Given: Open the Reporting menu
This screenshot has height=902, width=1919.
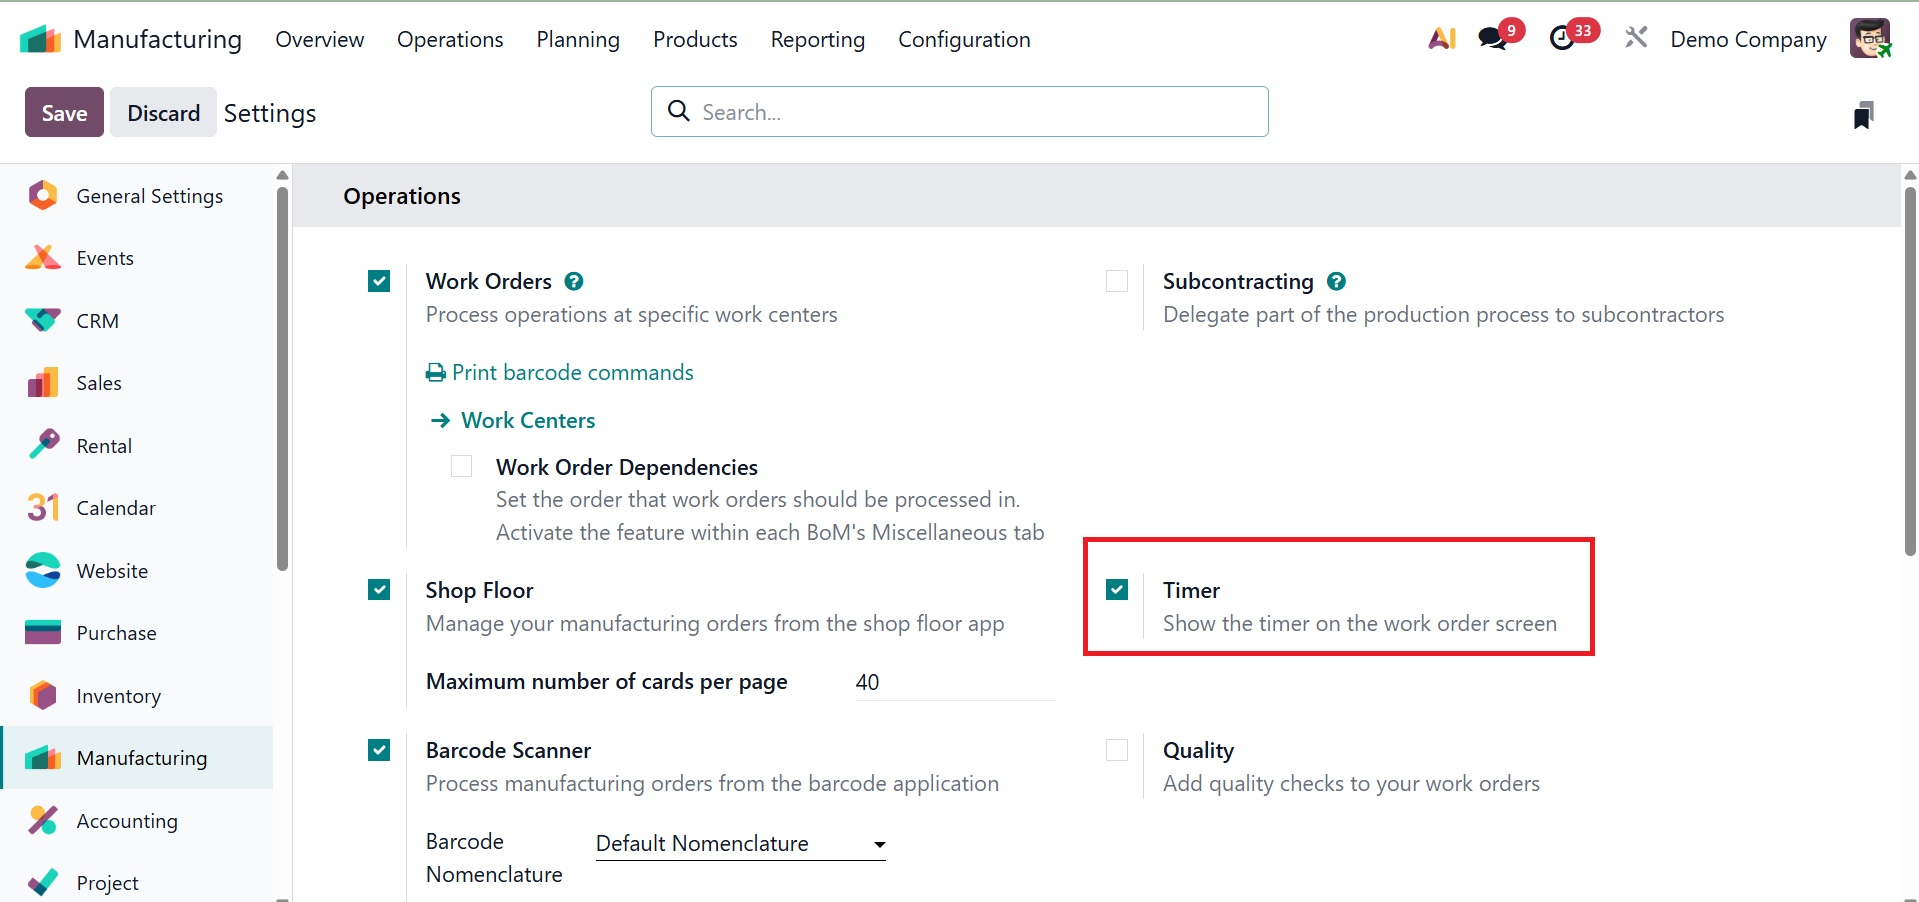Looking at the screenshot, I should coord(817,40).
